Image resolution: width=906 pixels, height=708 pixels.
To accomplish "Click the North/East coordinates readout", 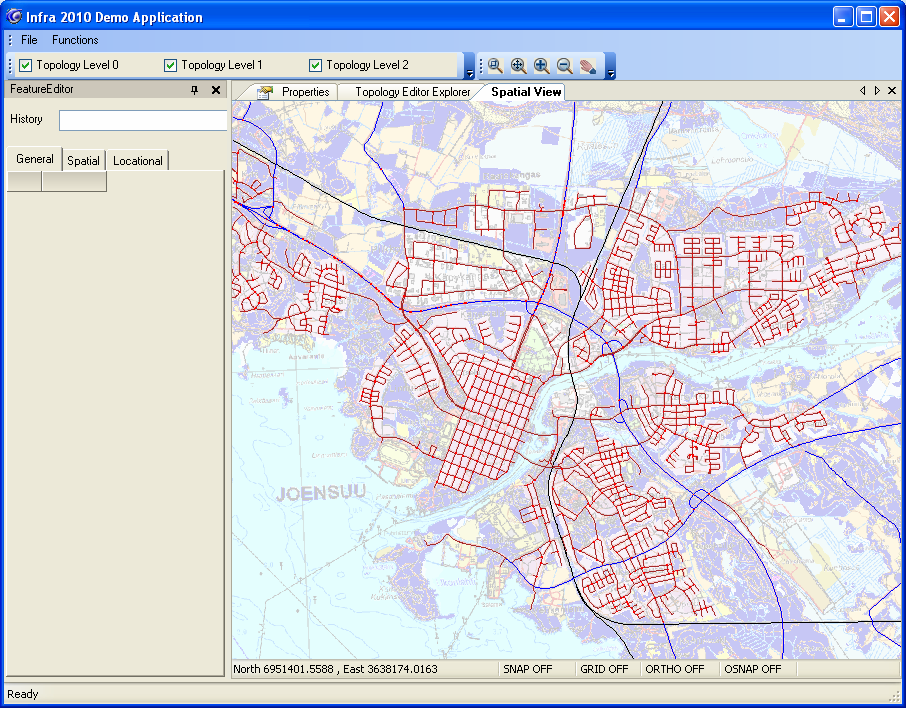I will pos(335,669).
